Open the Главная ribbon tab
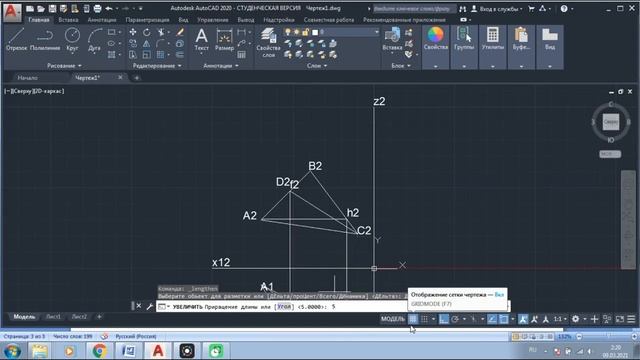640x360 pixels. [39, 20]
